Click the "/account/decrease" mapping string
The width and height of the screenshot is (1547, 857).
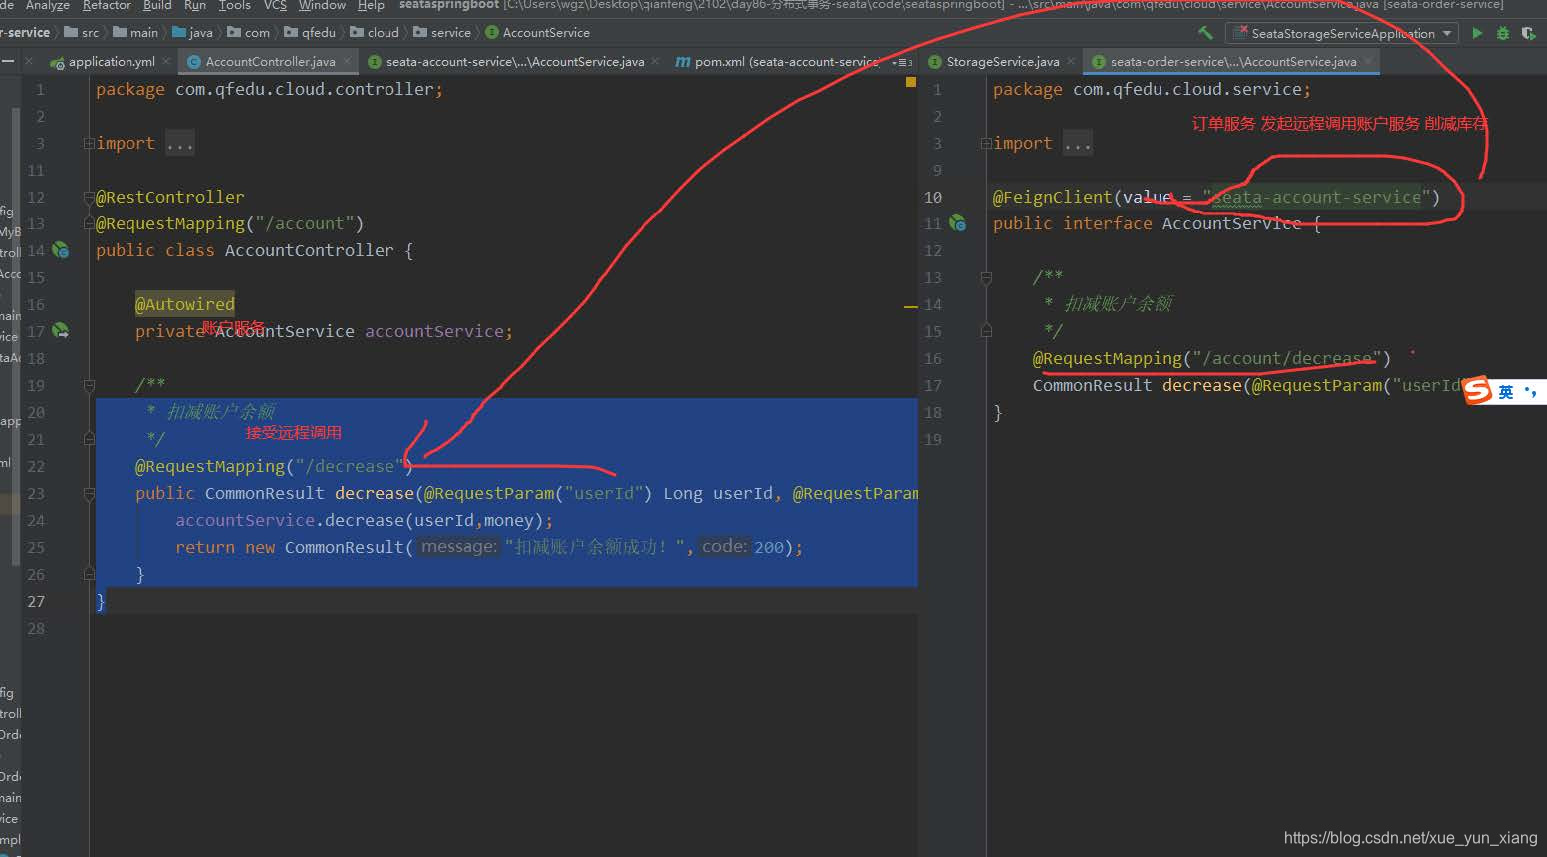click(x=1286, y=358)
